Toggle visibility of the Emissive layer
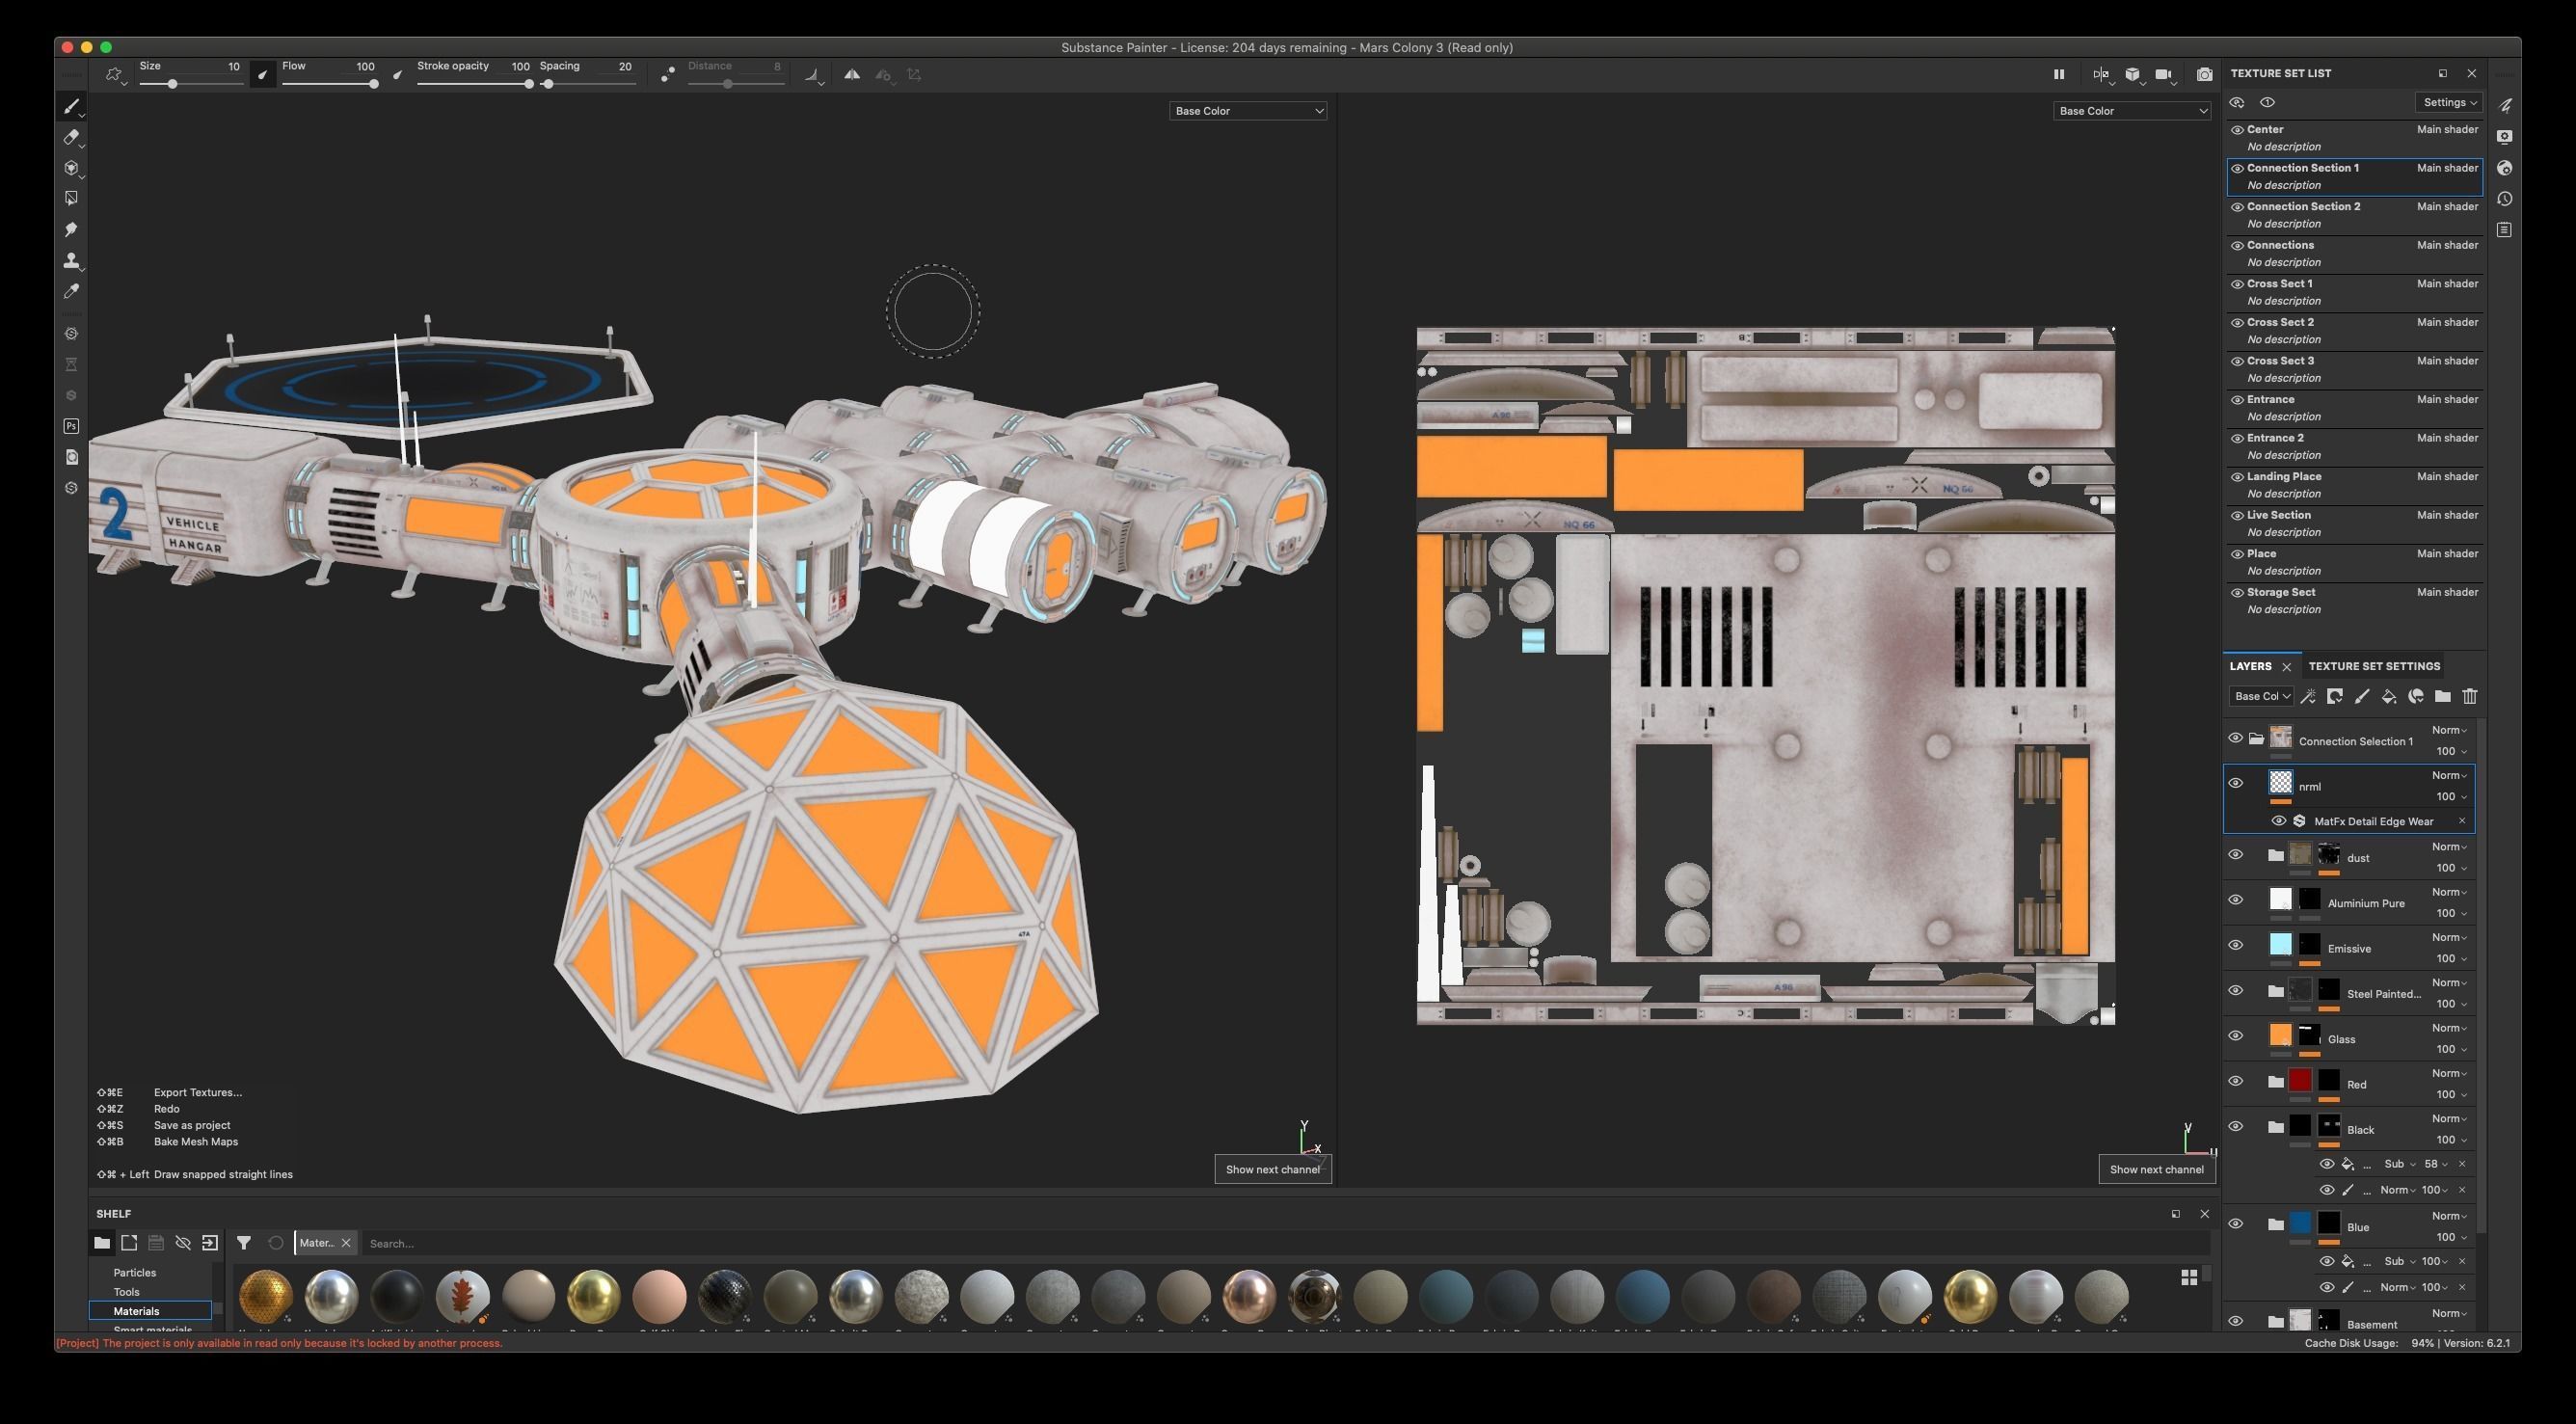The image size is (2576, 1424). tap(2236, 944)
